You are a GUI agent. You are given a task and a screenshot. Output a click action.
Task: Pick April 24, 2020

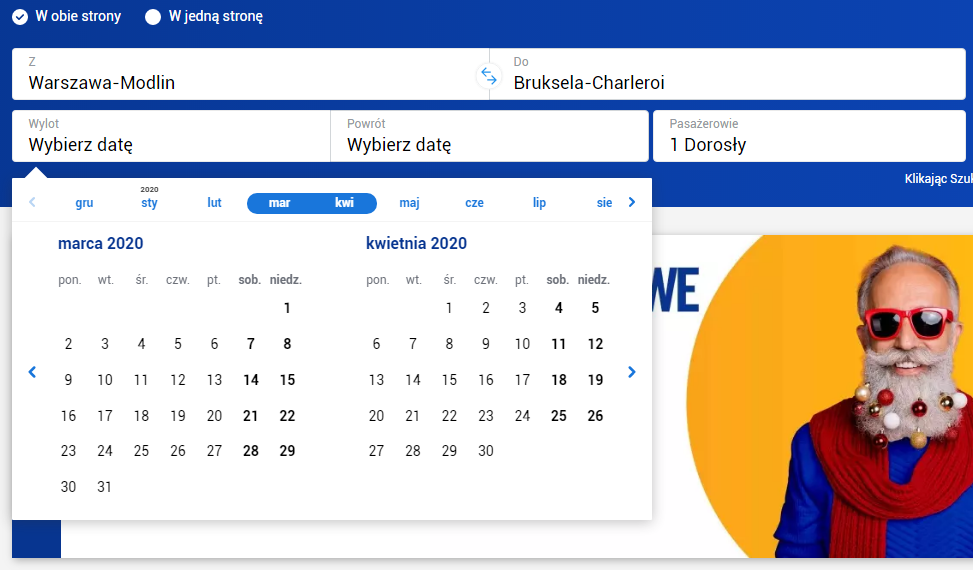point(522,416)
